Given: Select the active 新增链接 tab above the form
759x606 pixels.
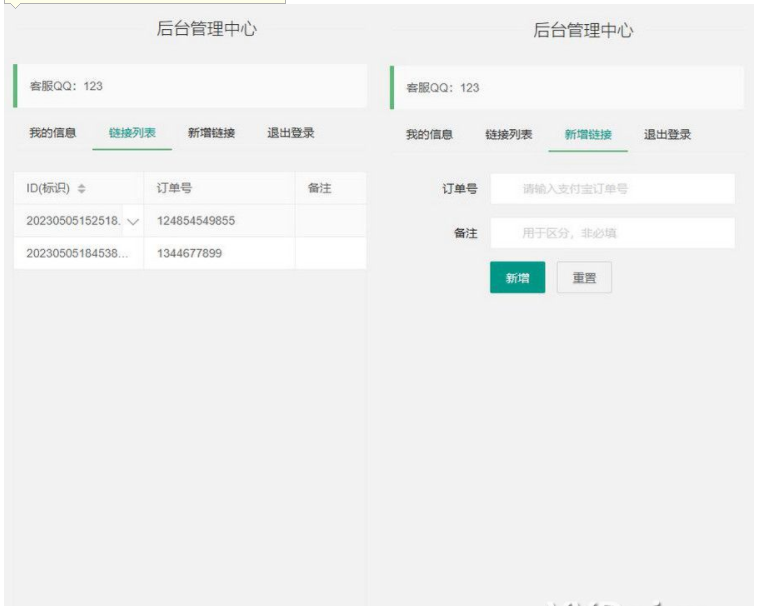Looking at the screenshot, I should pyautogui.click(x=588, y=135).
